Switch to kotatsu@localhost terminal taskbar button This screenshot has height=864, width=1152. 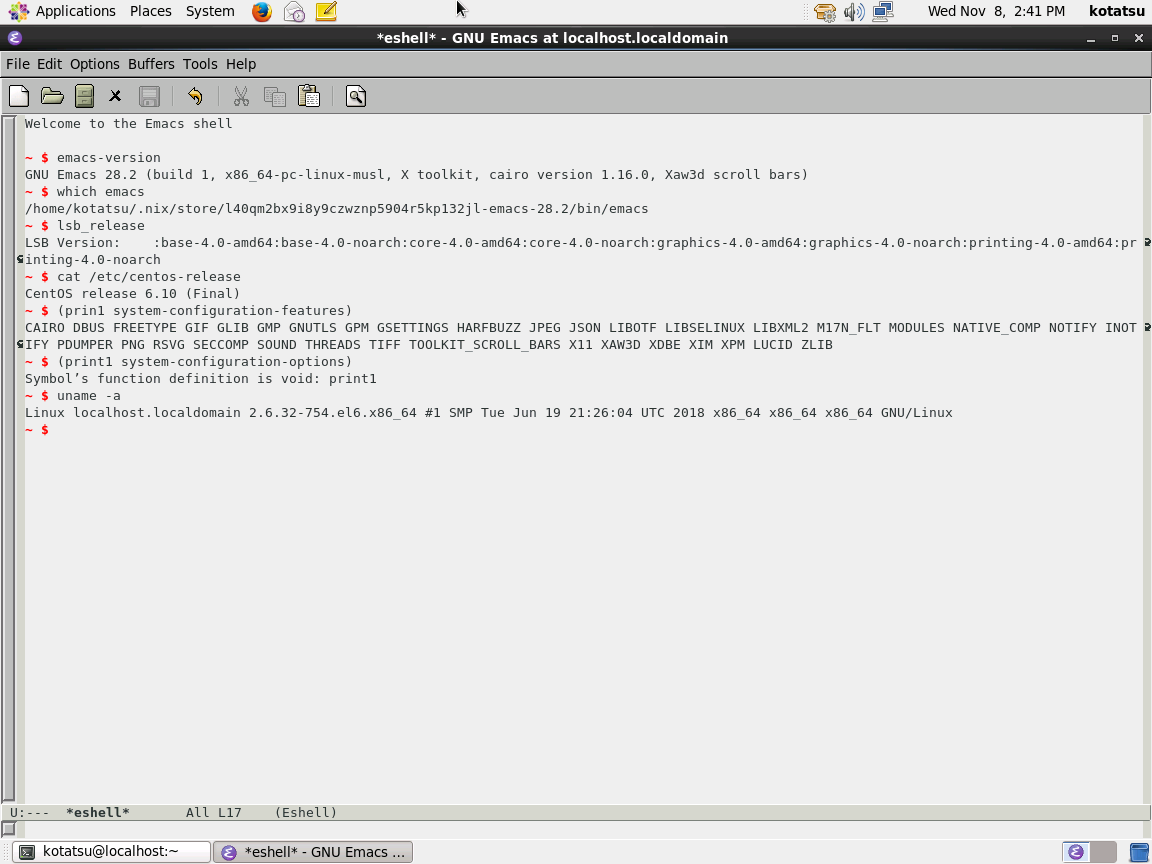point(111,852)
